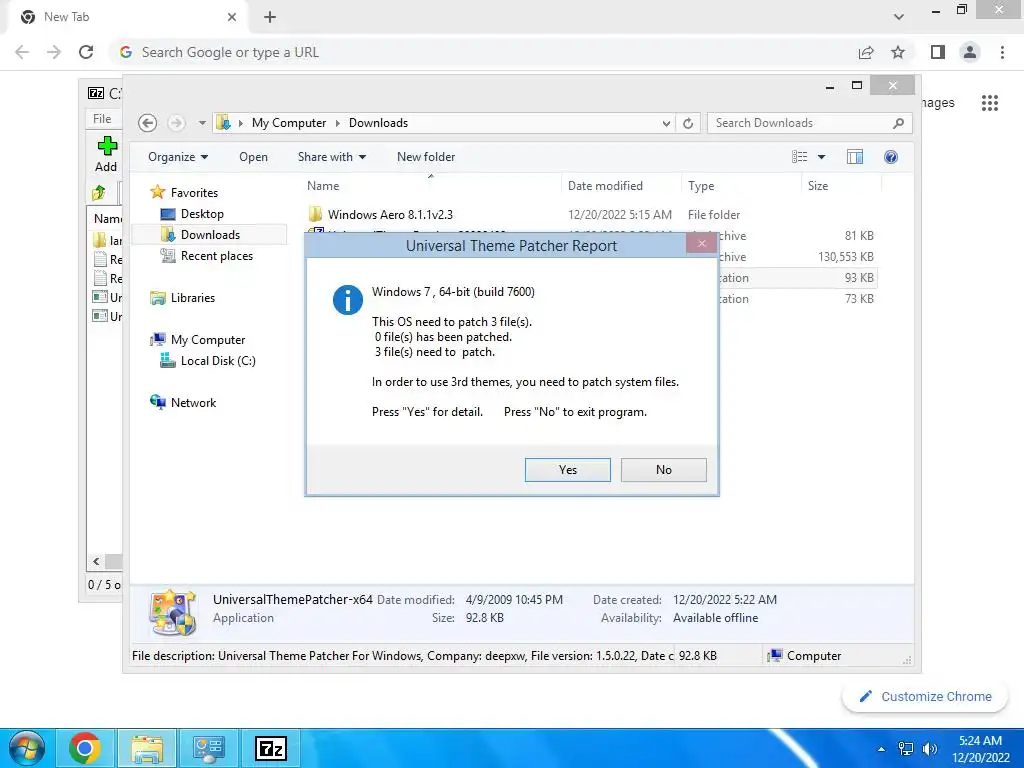1024x768 pixels.
Task: Refresh the Downloads folder view
Action: click(x=688, y=123)
